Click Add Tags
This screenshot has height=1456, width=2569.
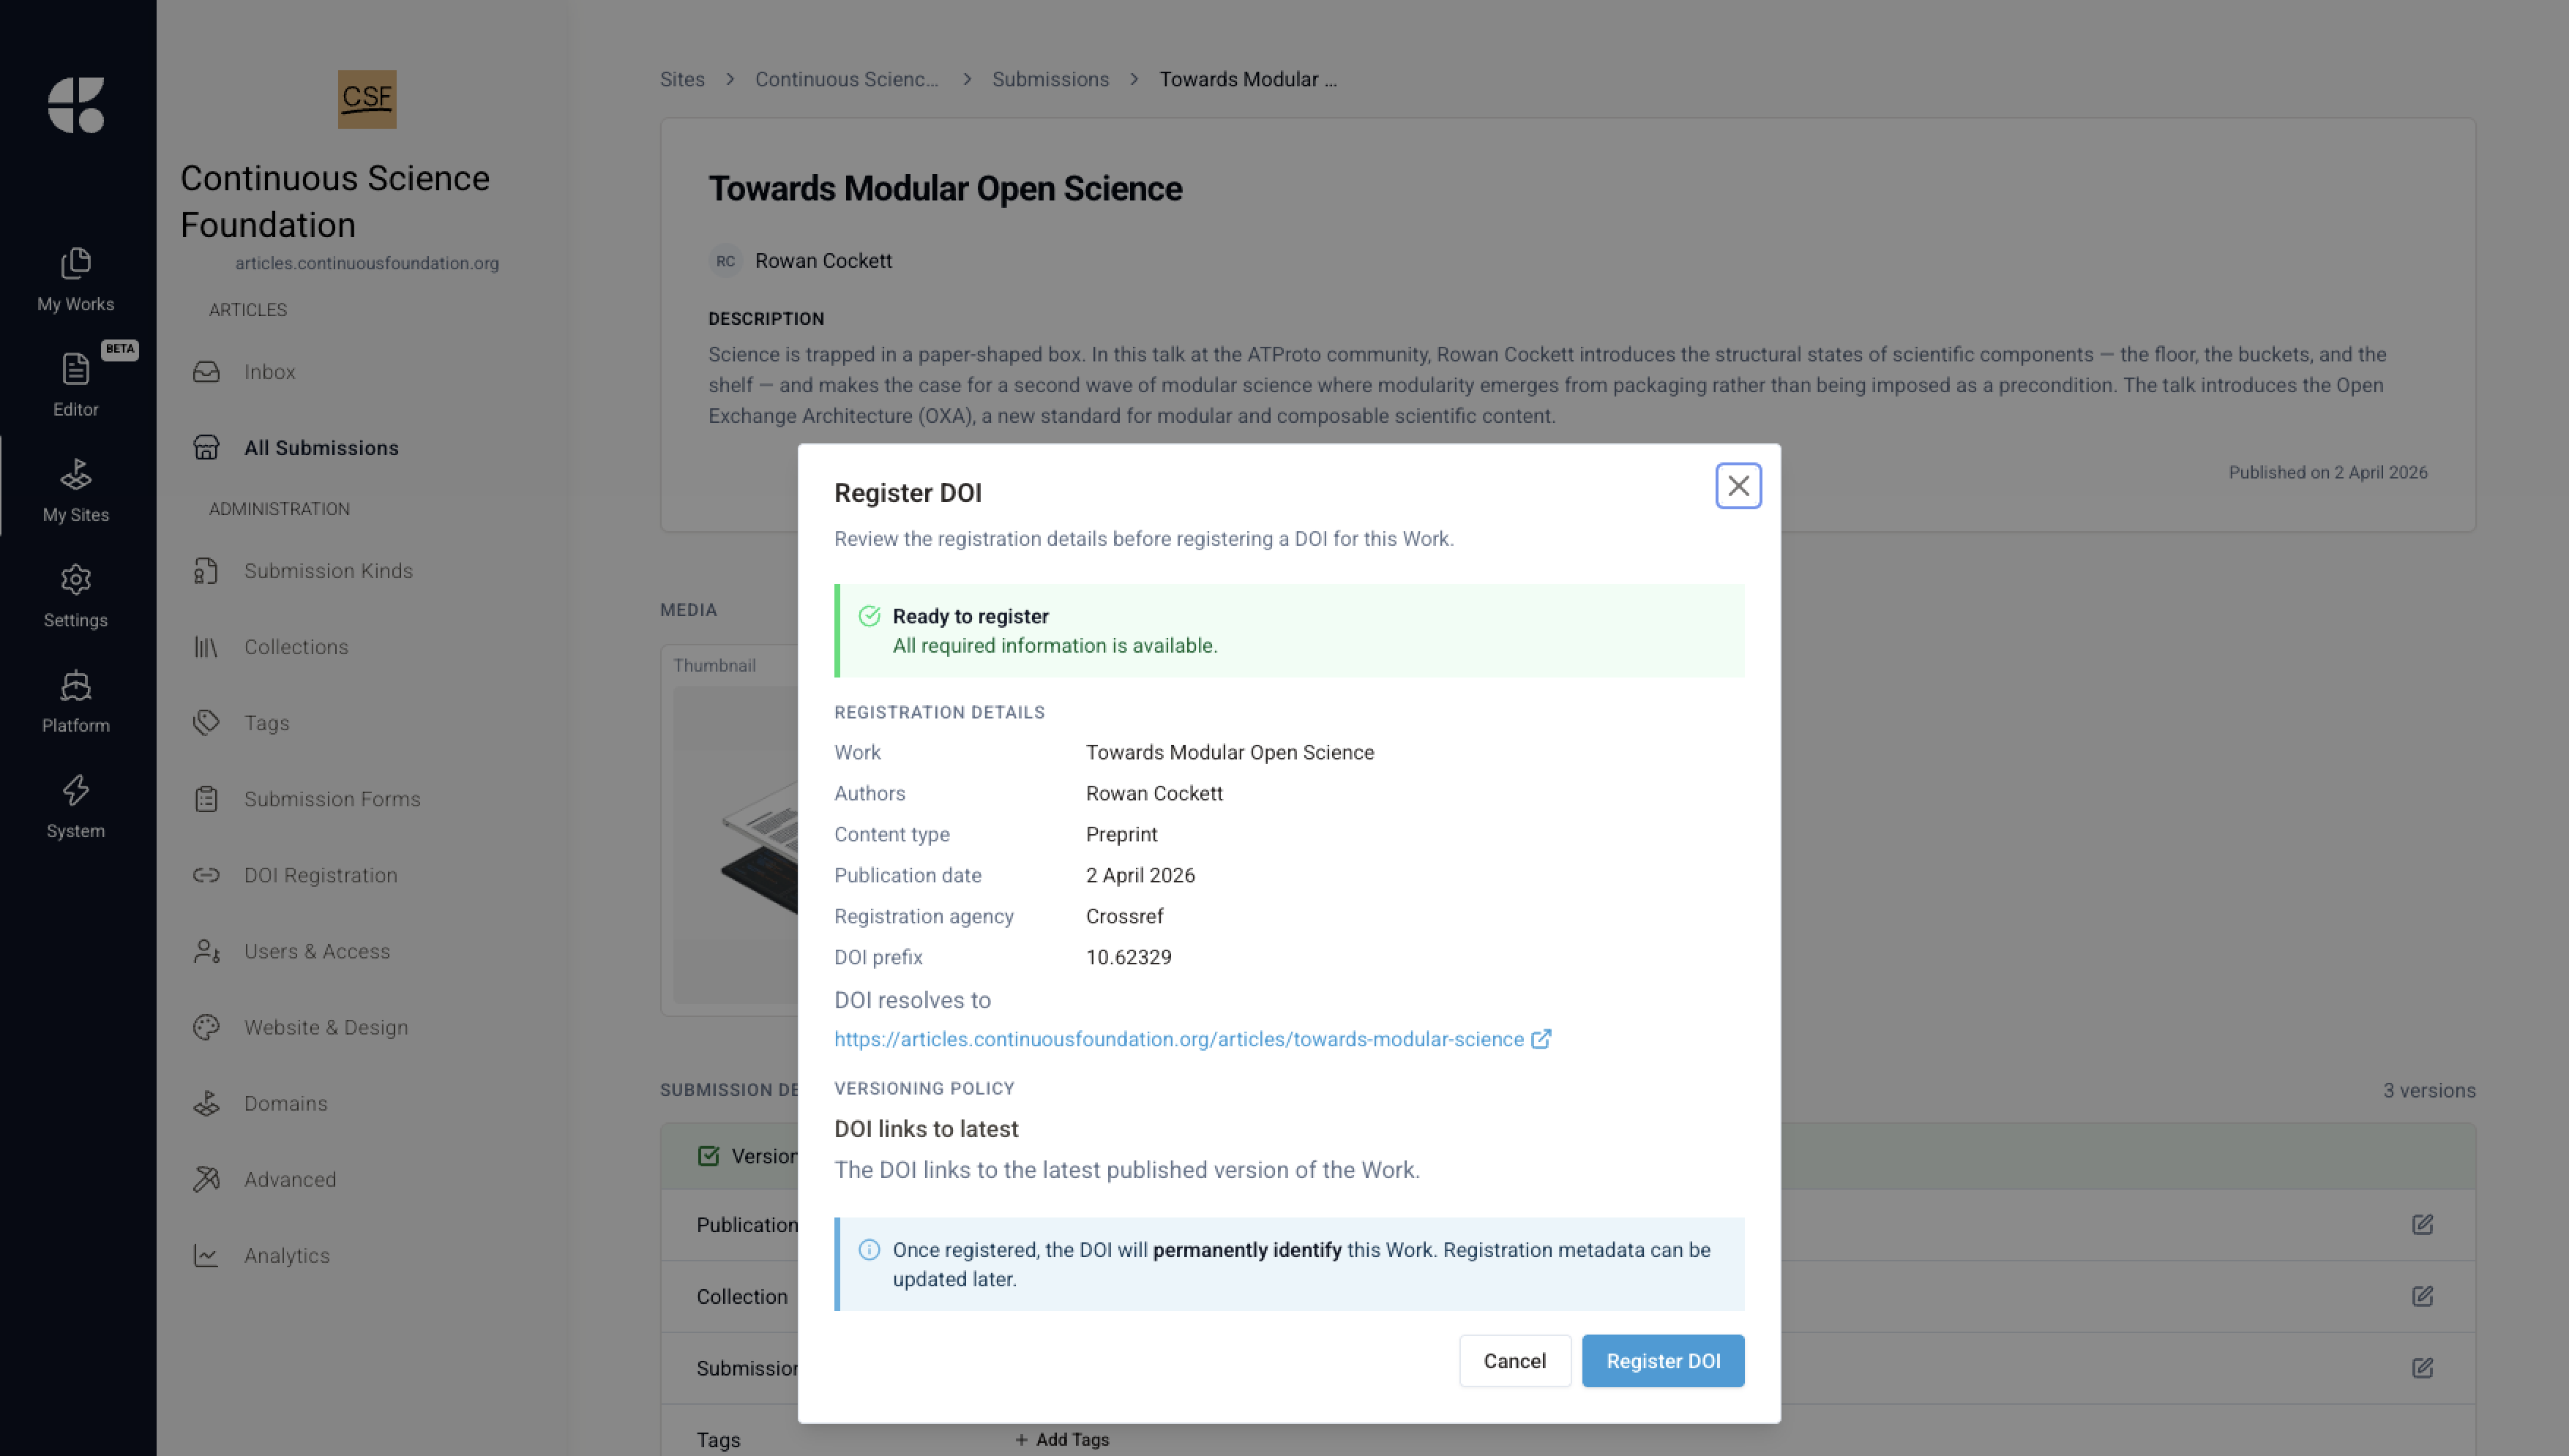1061,1440
